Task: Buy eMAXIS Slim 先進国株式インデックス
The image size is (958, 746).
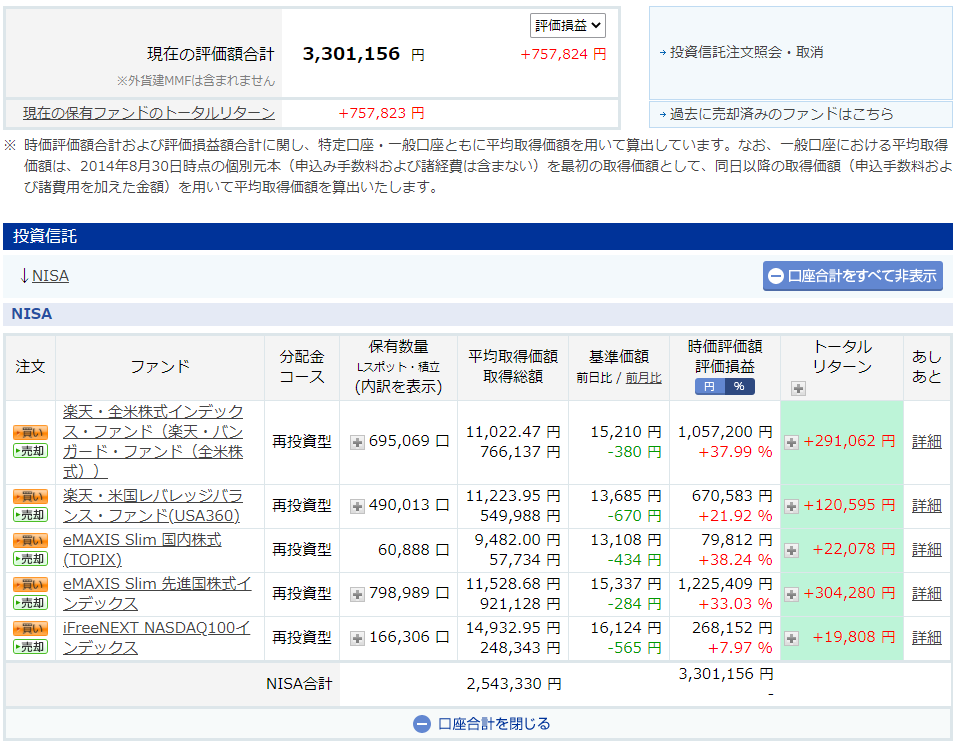Action: point(31,585)
